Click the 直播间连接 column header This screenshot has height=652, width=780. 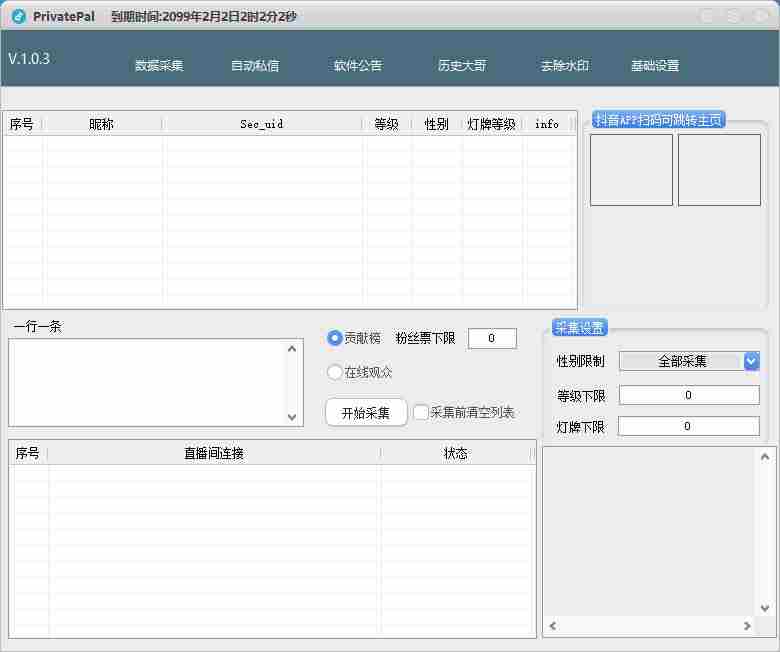click(x=213, y=453)
